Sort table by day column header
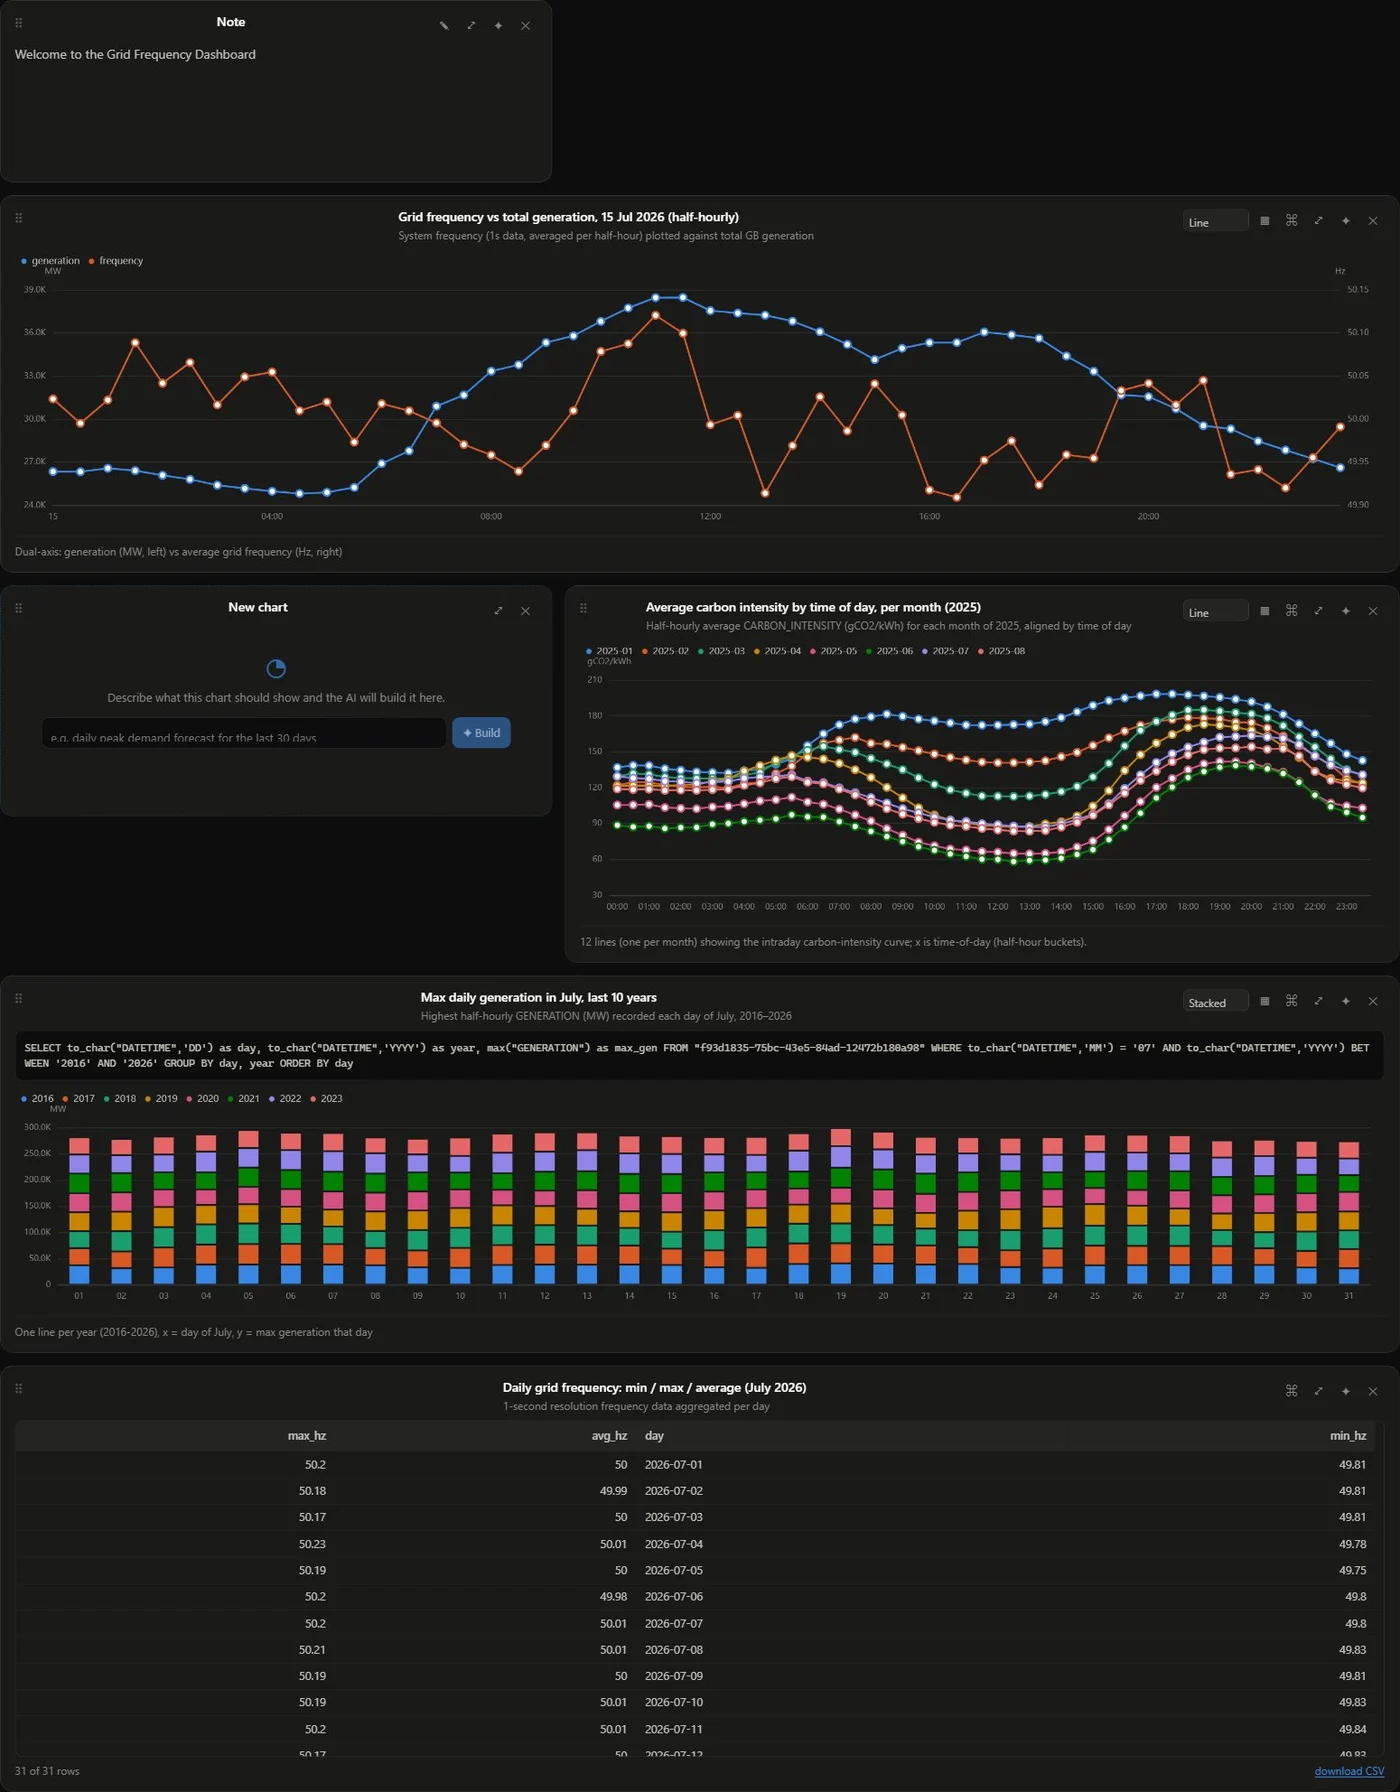 (x=654, y=1436)
